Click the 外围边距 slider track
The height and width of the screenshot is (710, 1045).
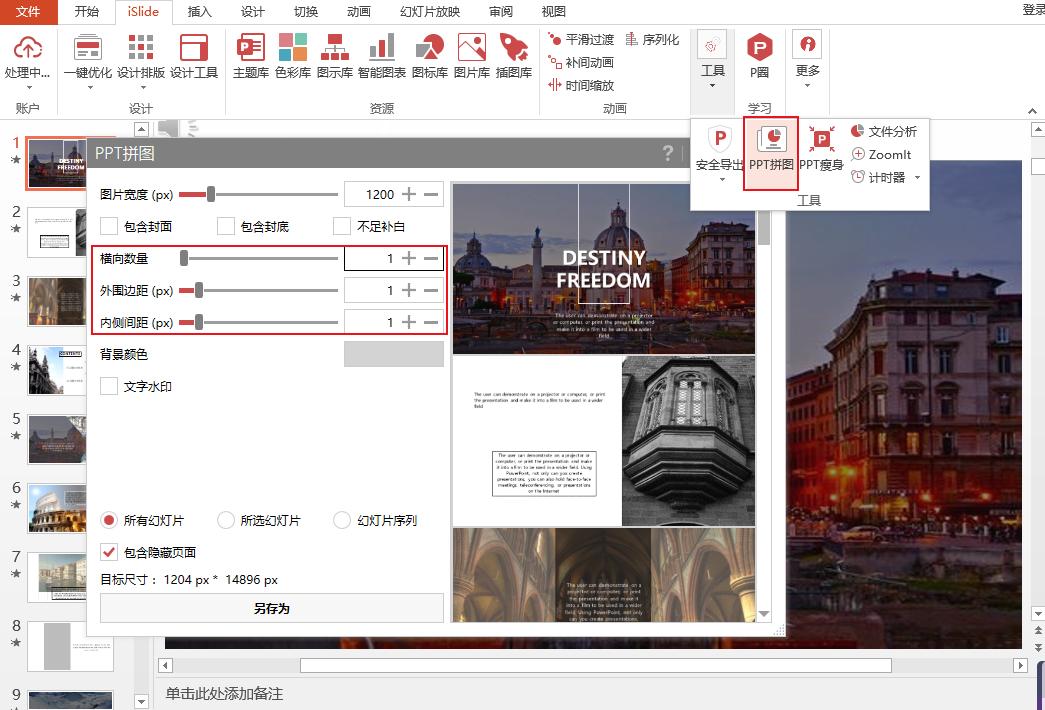coord(259,290)
